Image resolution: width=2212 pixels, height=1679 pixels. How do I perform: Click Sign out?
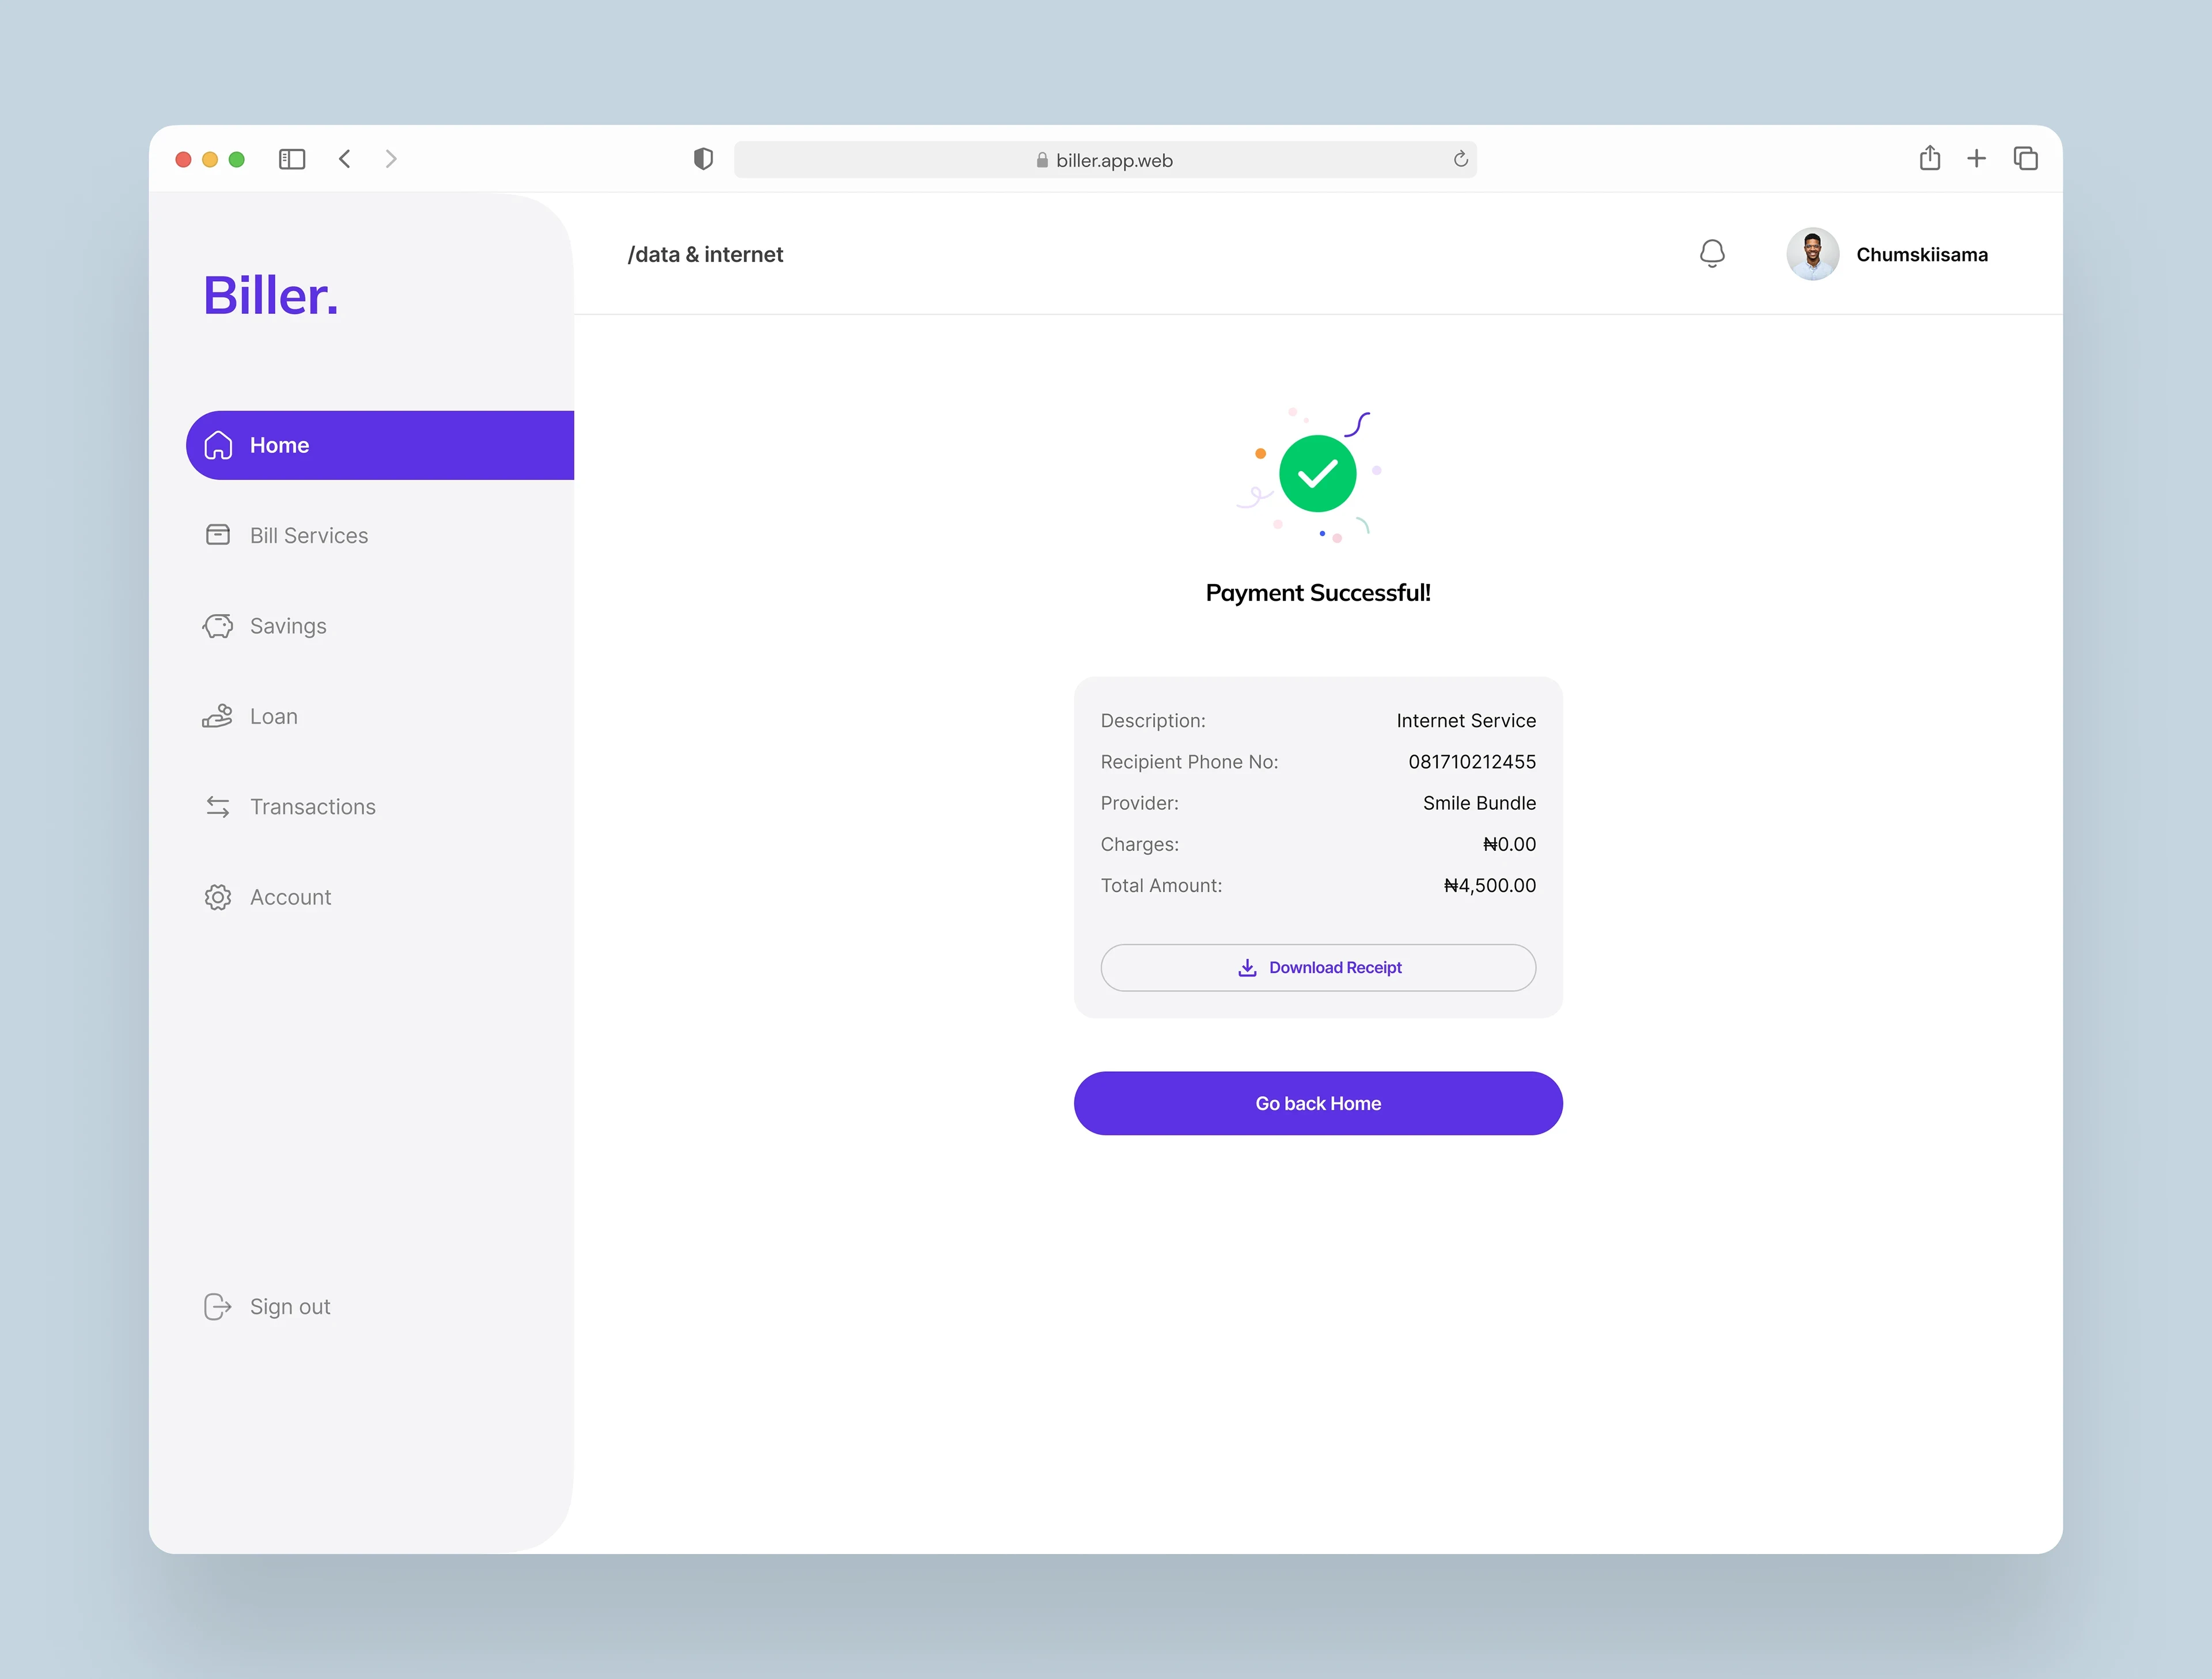[289, 1306]
